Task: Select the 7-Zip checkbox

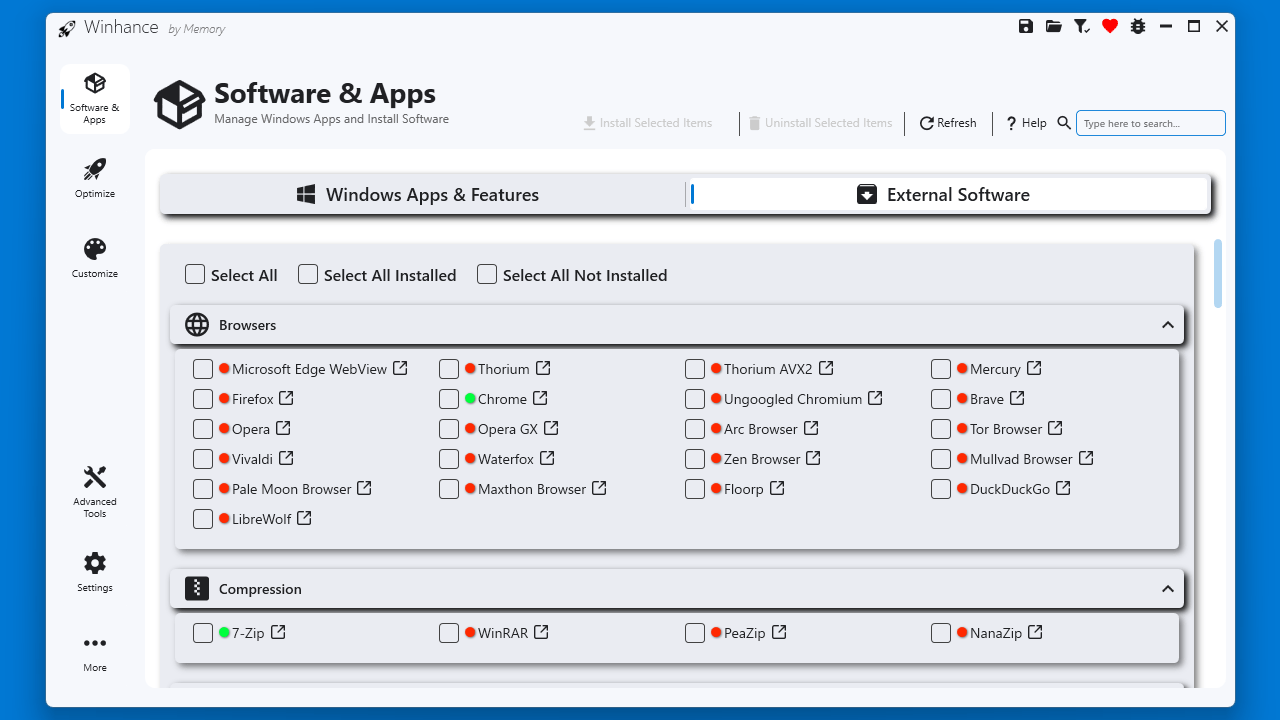Action: tap(203, 633)
